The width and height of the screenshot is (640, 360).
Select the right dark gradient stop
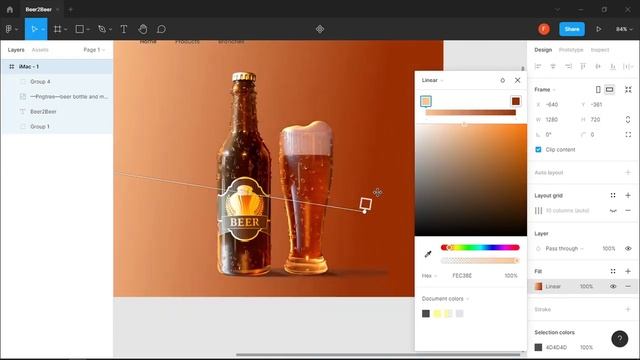click(516, 101)
